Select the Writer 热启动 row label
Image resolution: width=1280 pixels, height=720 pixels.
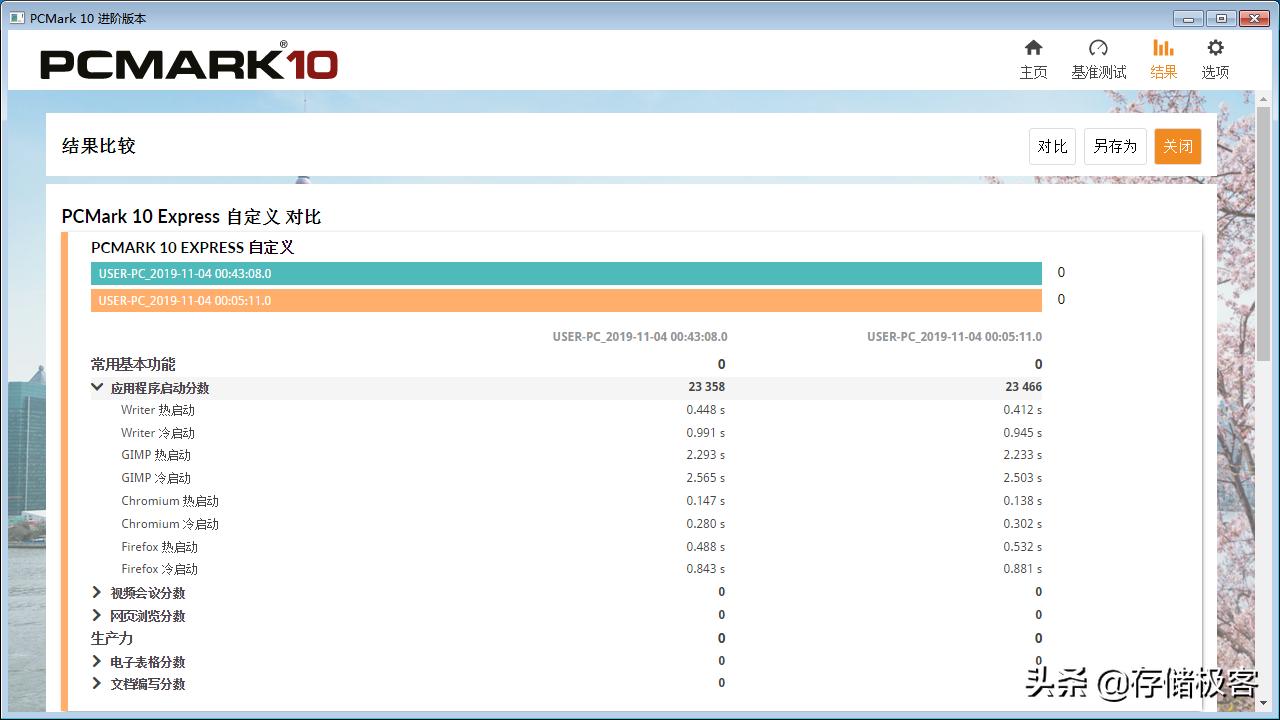click(x=158, y=410)
